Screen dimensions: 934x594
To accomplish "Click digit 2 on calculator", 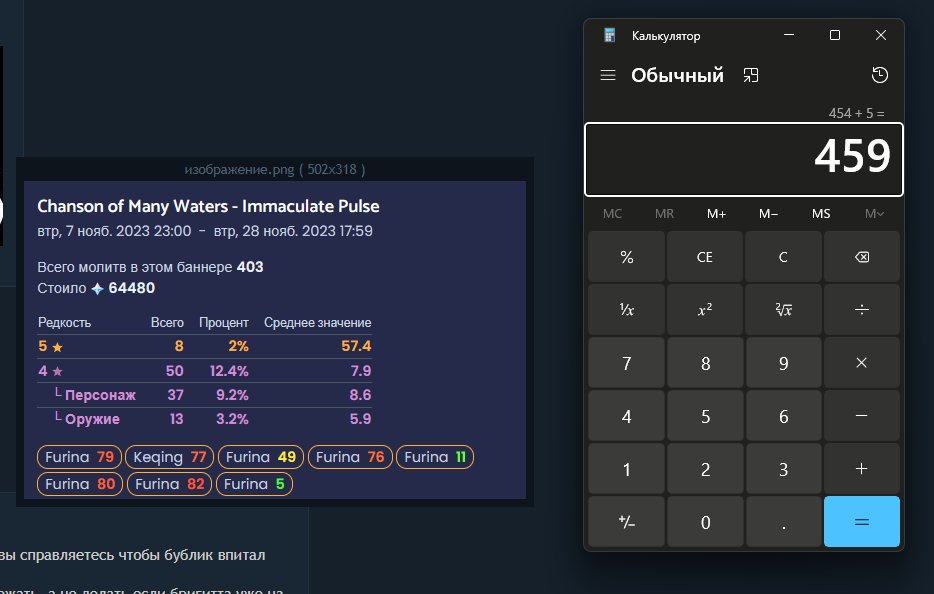I will [705, 469].
